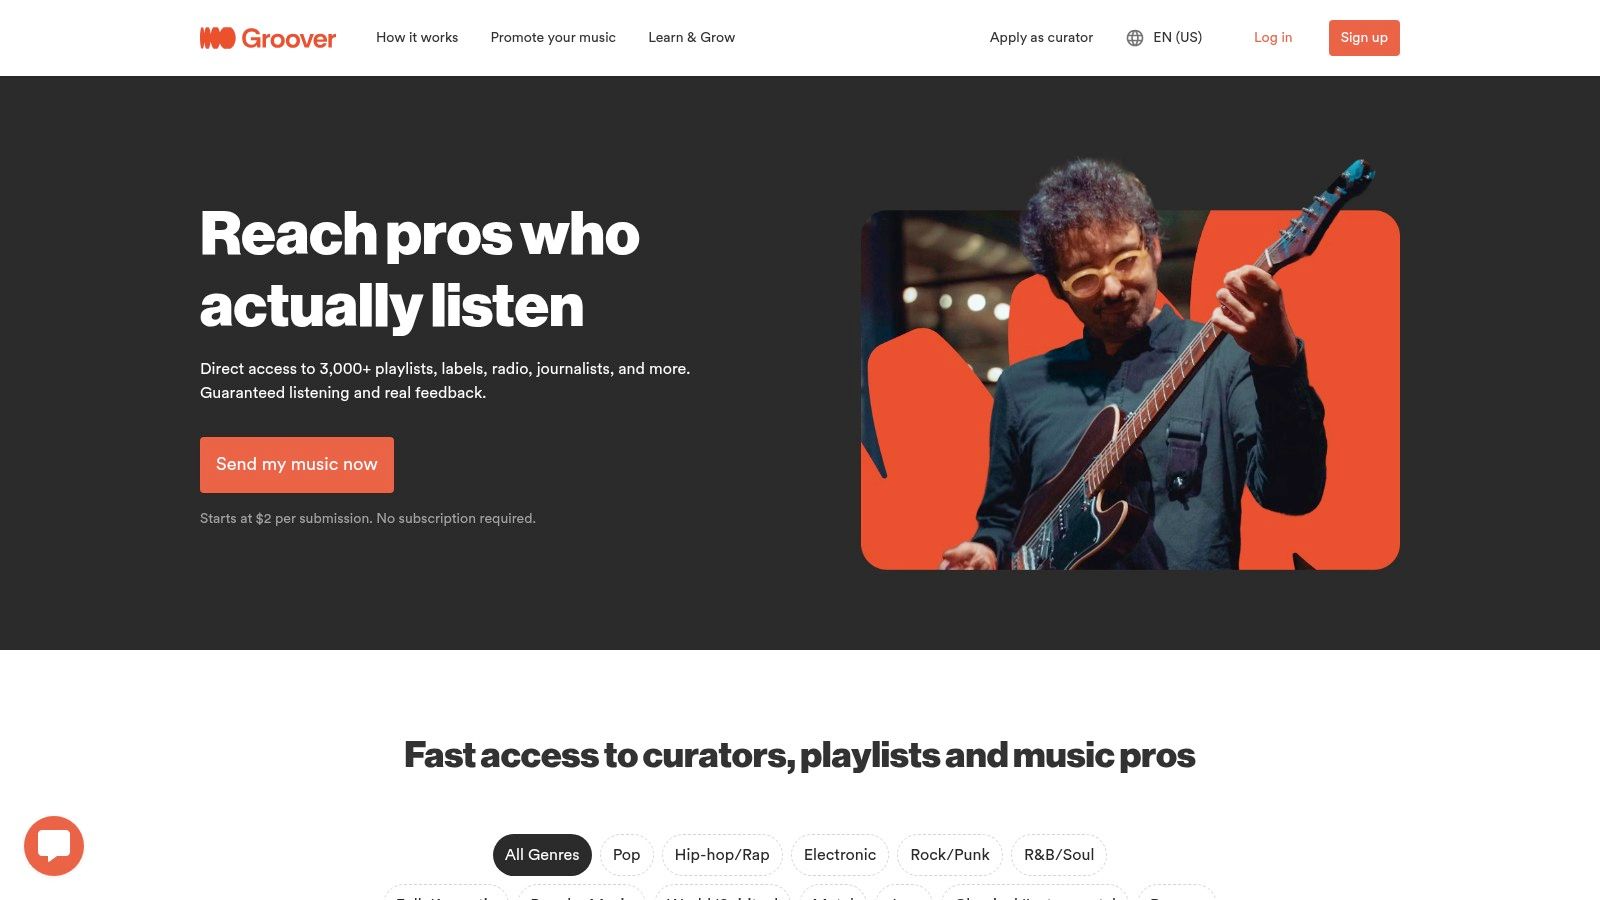Open the Learn & Grow menu
Image resolution: width=1600 pixels, height=900 pixels.
click(691, 38)
